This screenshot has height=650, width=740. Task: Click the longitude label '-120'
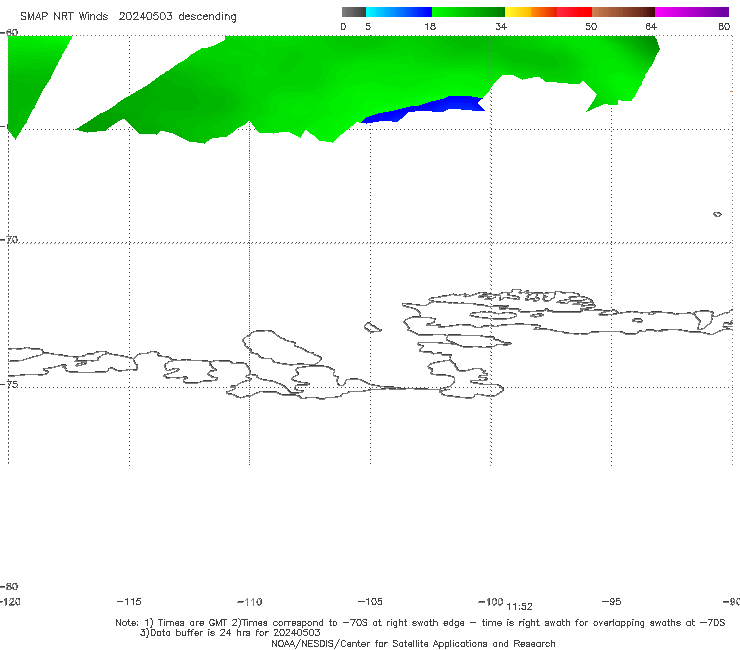[x=10, y=602]
